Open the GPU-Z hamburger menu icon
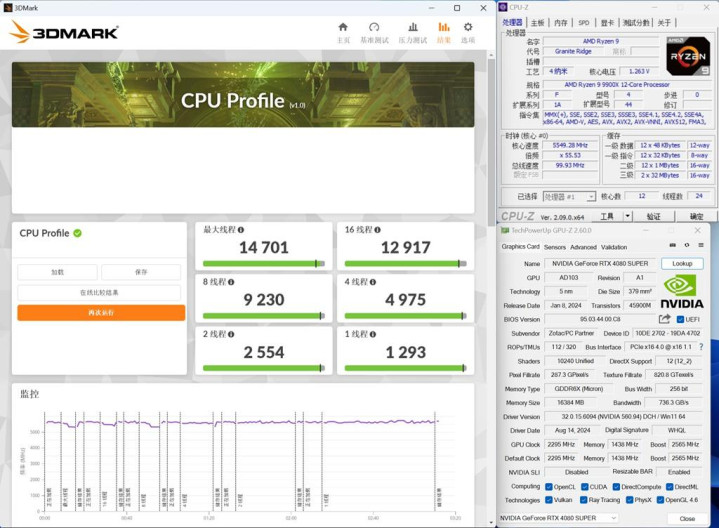Viewport: 719px width, 528px height. [x=701, y=245]
